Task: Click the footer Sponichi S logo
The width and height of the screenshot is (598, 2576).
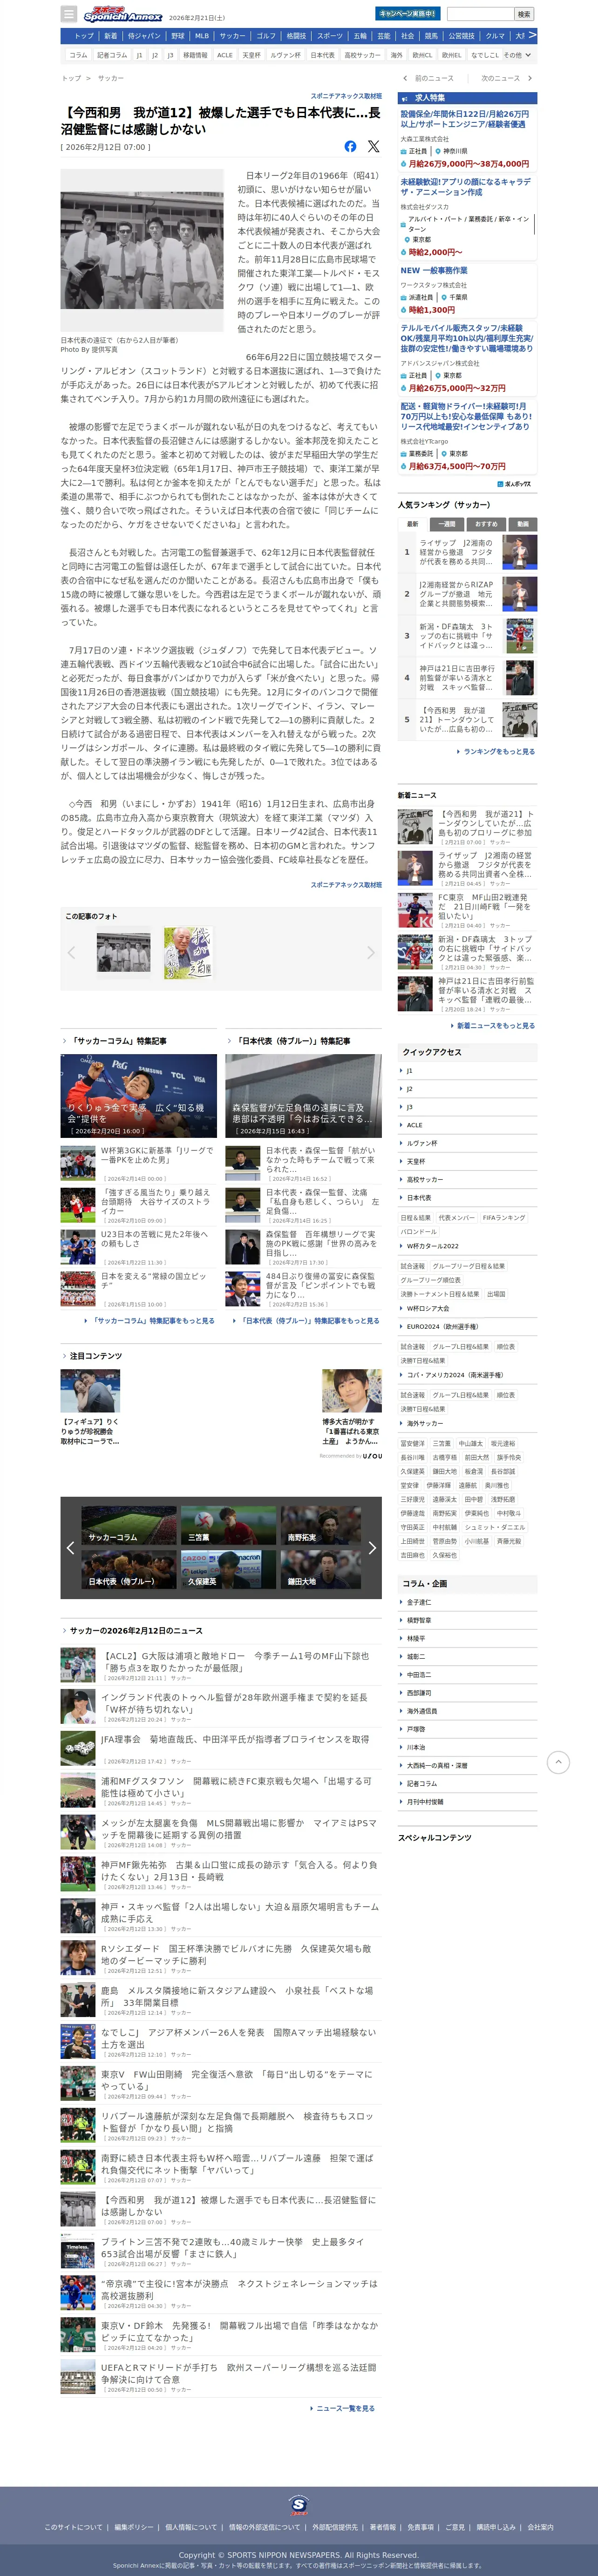Action: click(299, 2505)
